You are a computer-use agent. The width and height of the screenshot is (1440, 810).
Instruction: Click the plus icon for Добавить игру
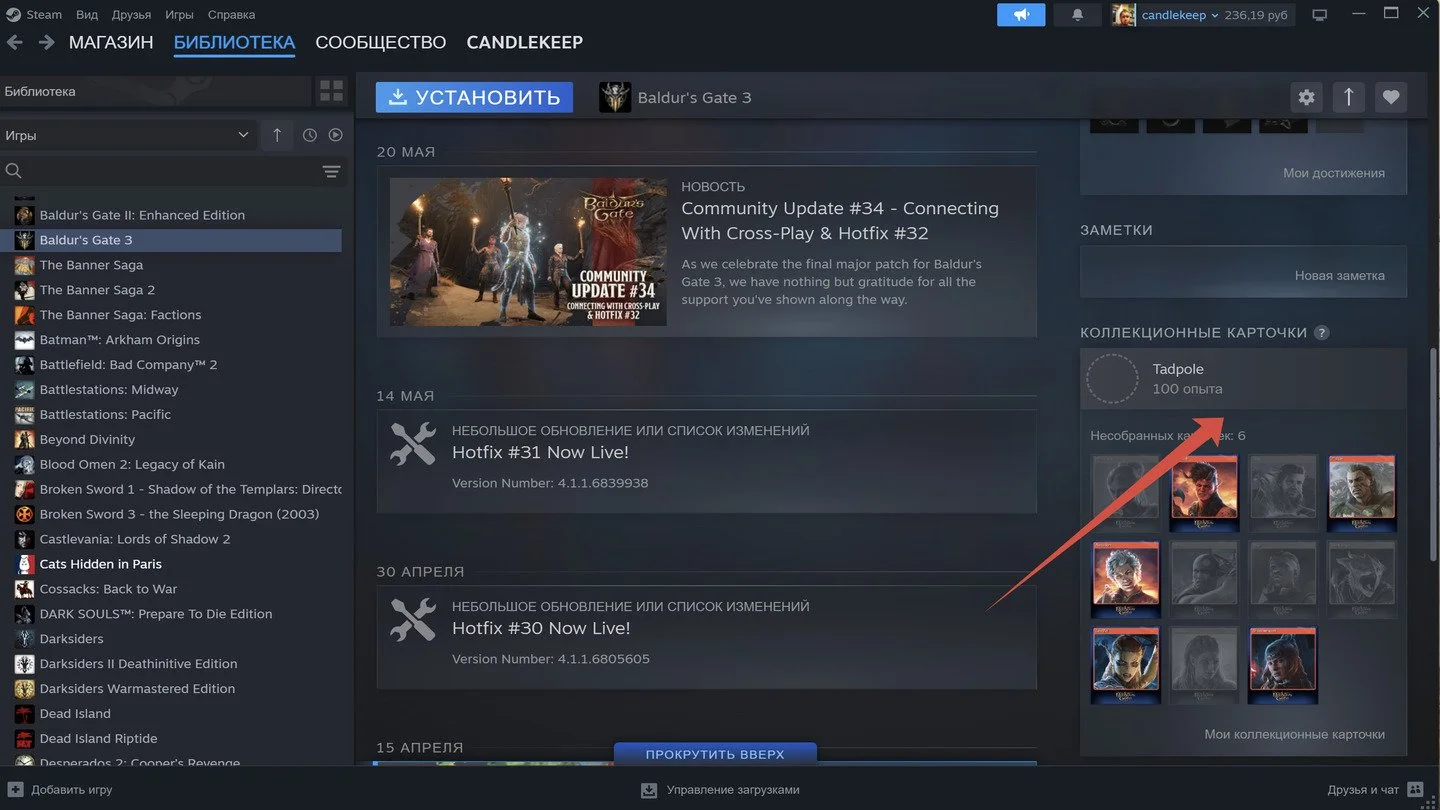pos(15,790)
